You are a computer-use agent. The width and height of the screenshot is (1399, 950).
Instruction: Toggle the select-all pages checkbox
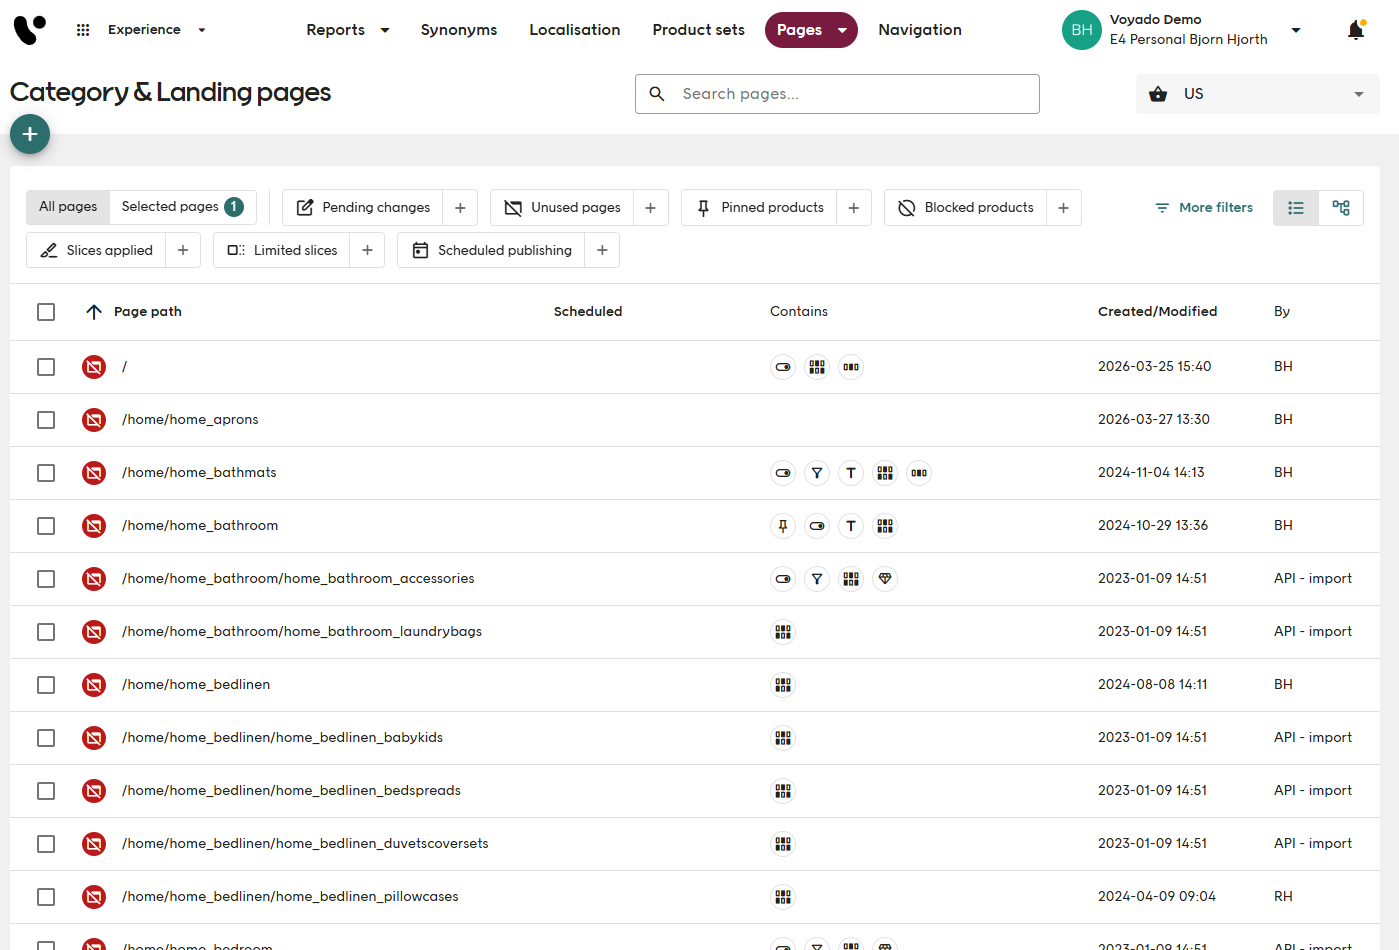(46, 312)
